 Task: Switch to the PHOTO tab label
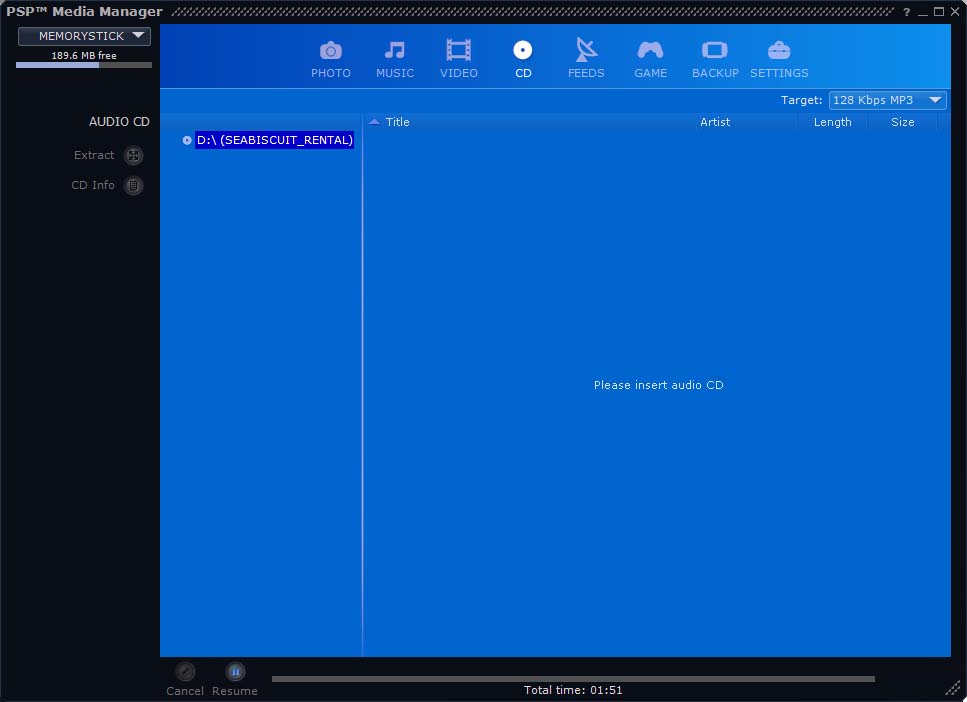331,73
